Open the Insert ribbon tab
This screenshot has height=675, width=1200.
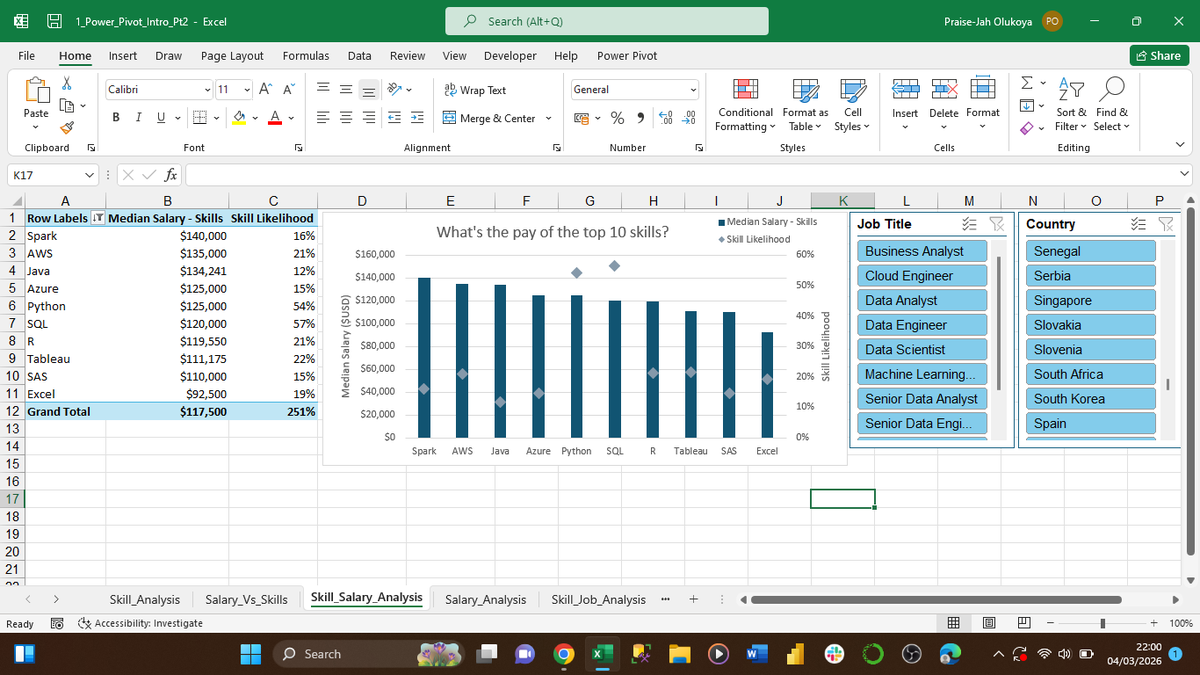tap(123, 56)
